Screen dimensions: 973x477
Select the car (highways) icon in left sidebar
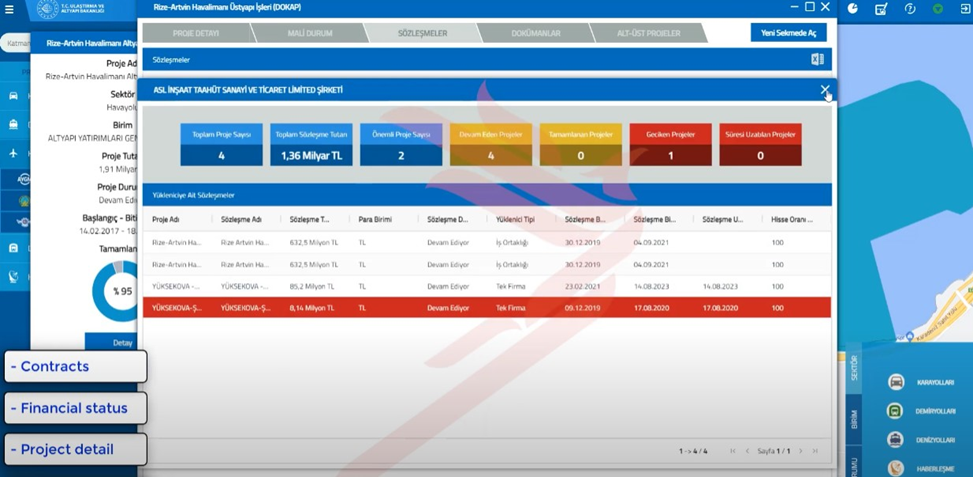pos(14,96)
